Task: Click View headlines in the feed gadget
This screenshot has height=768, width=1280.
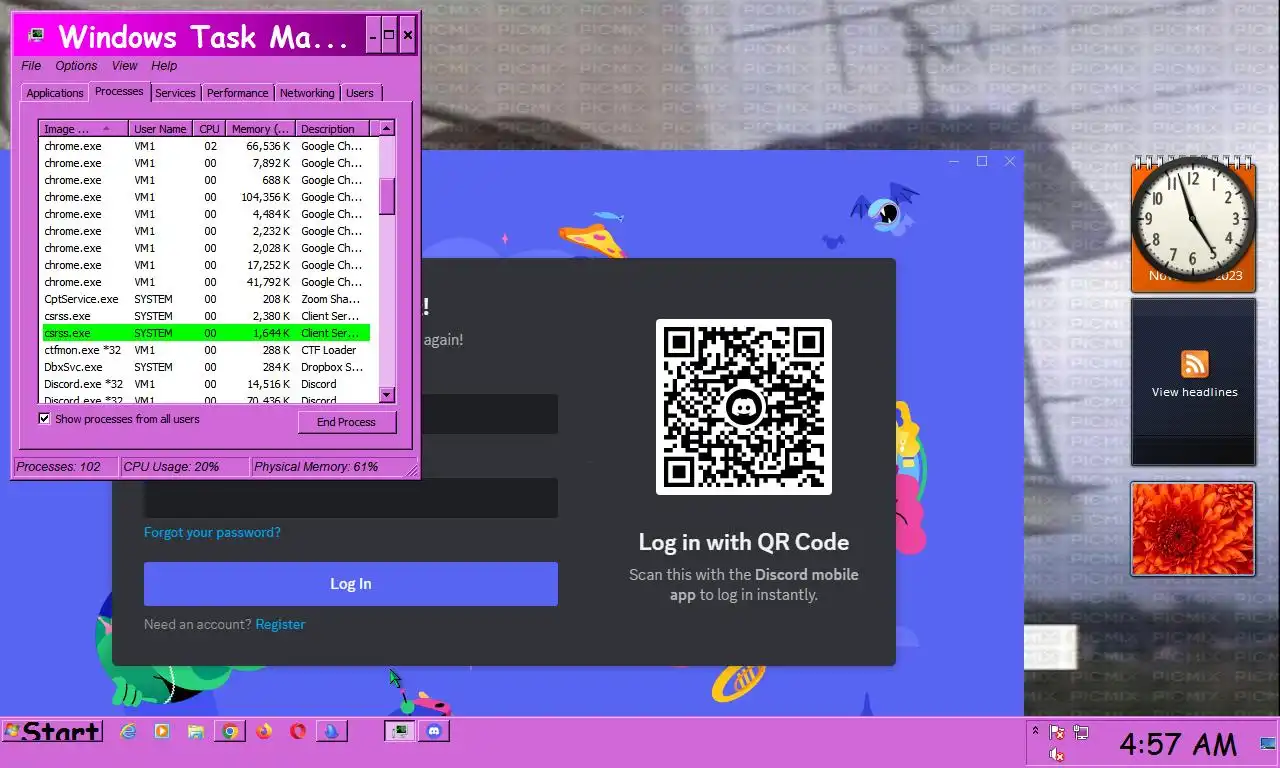Action: (1194, 392)
